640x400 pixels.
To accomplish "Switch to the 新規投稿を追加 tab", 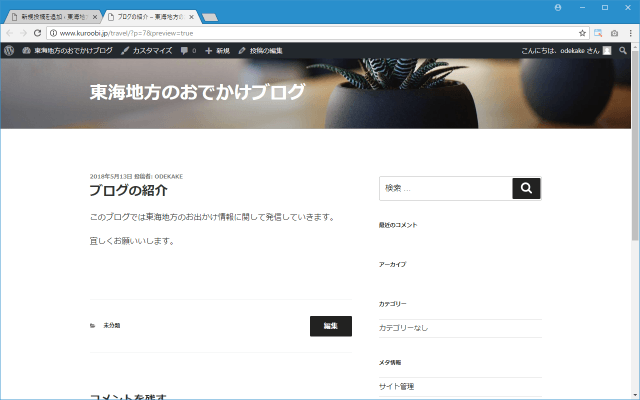I will coord(53,17).
